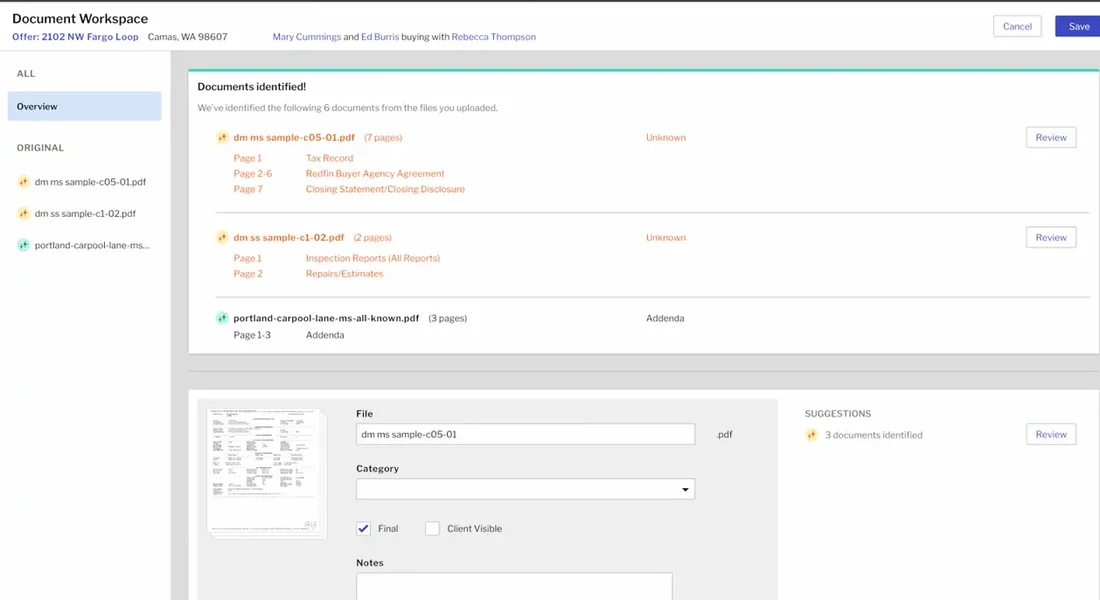Open dm ms sample-c05-01.pdf in Original list
Viewport: 1100px width, 600px height.
[90, 182]
